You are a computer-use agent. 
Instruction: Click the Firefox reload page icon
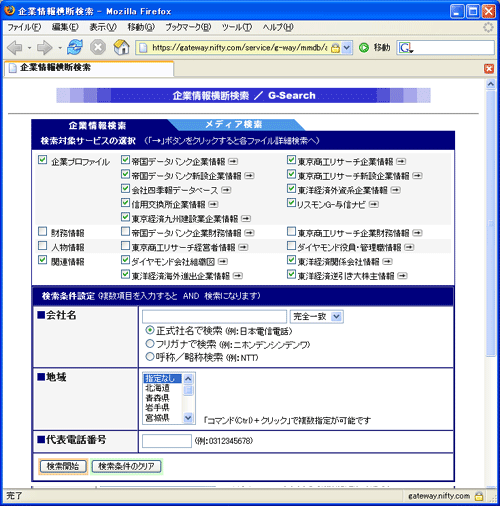pyautogui.click(x=75, y=47)
